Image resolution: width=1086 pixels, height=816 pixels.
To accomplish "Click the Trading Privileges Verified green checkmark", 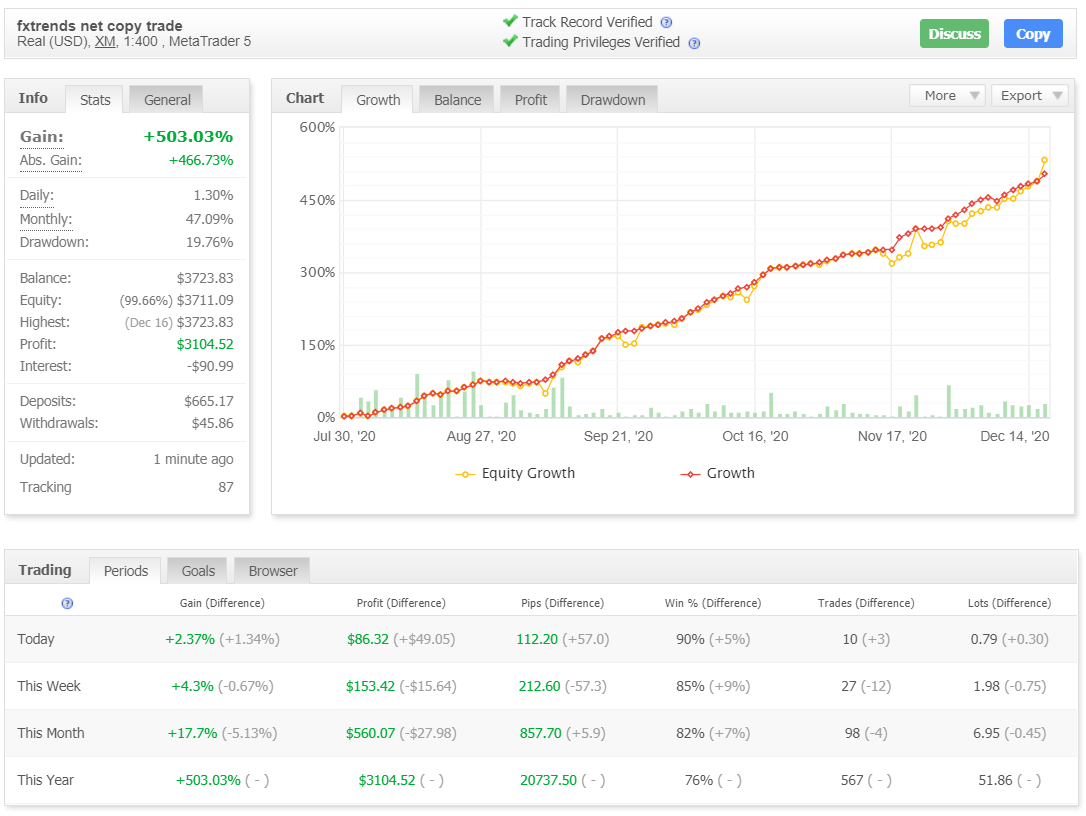I will [510, 42].
